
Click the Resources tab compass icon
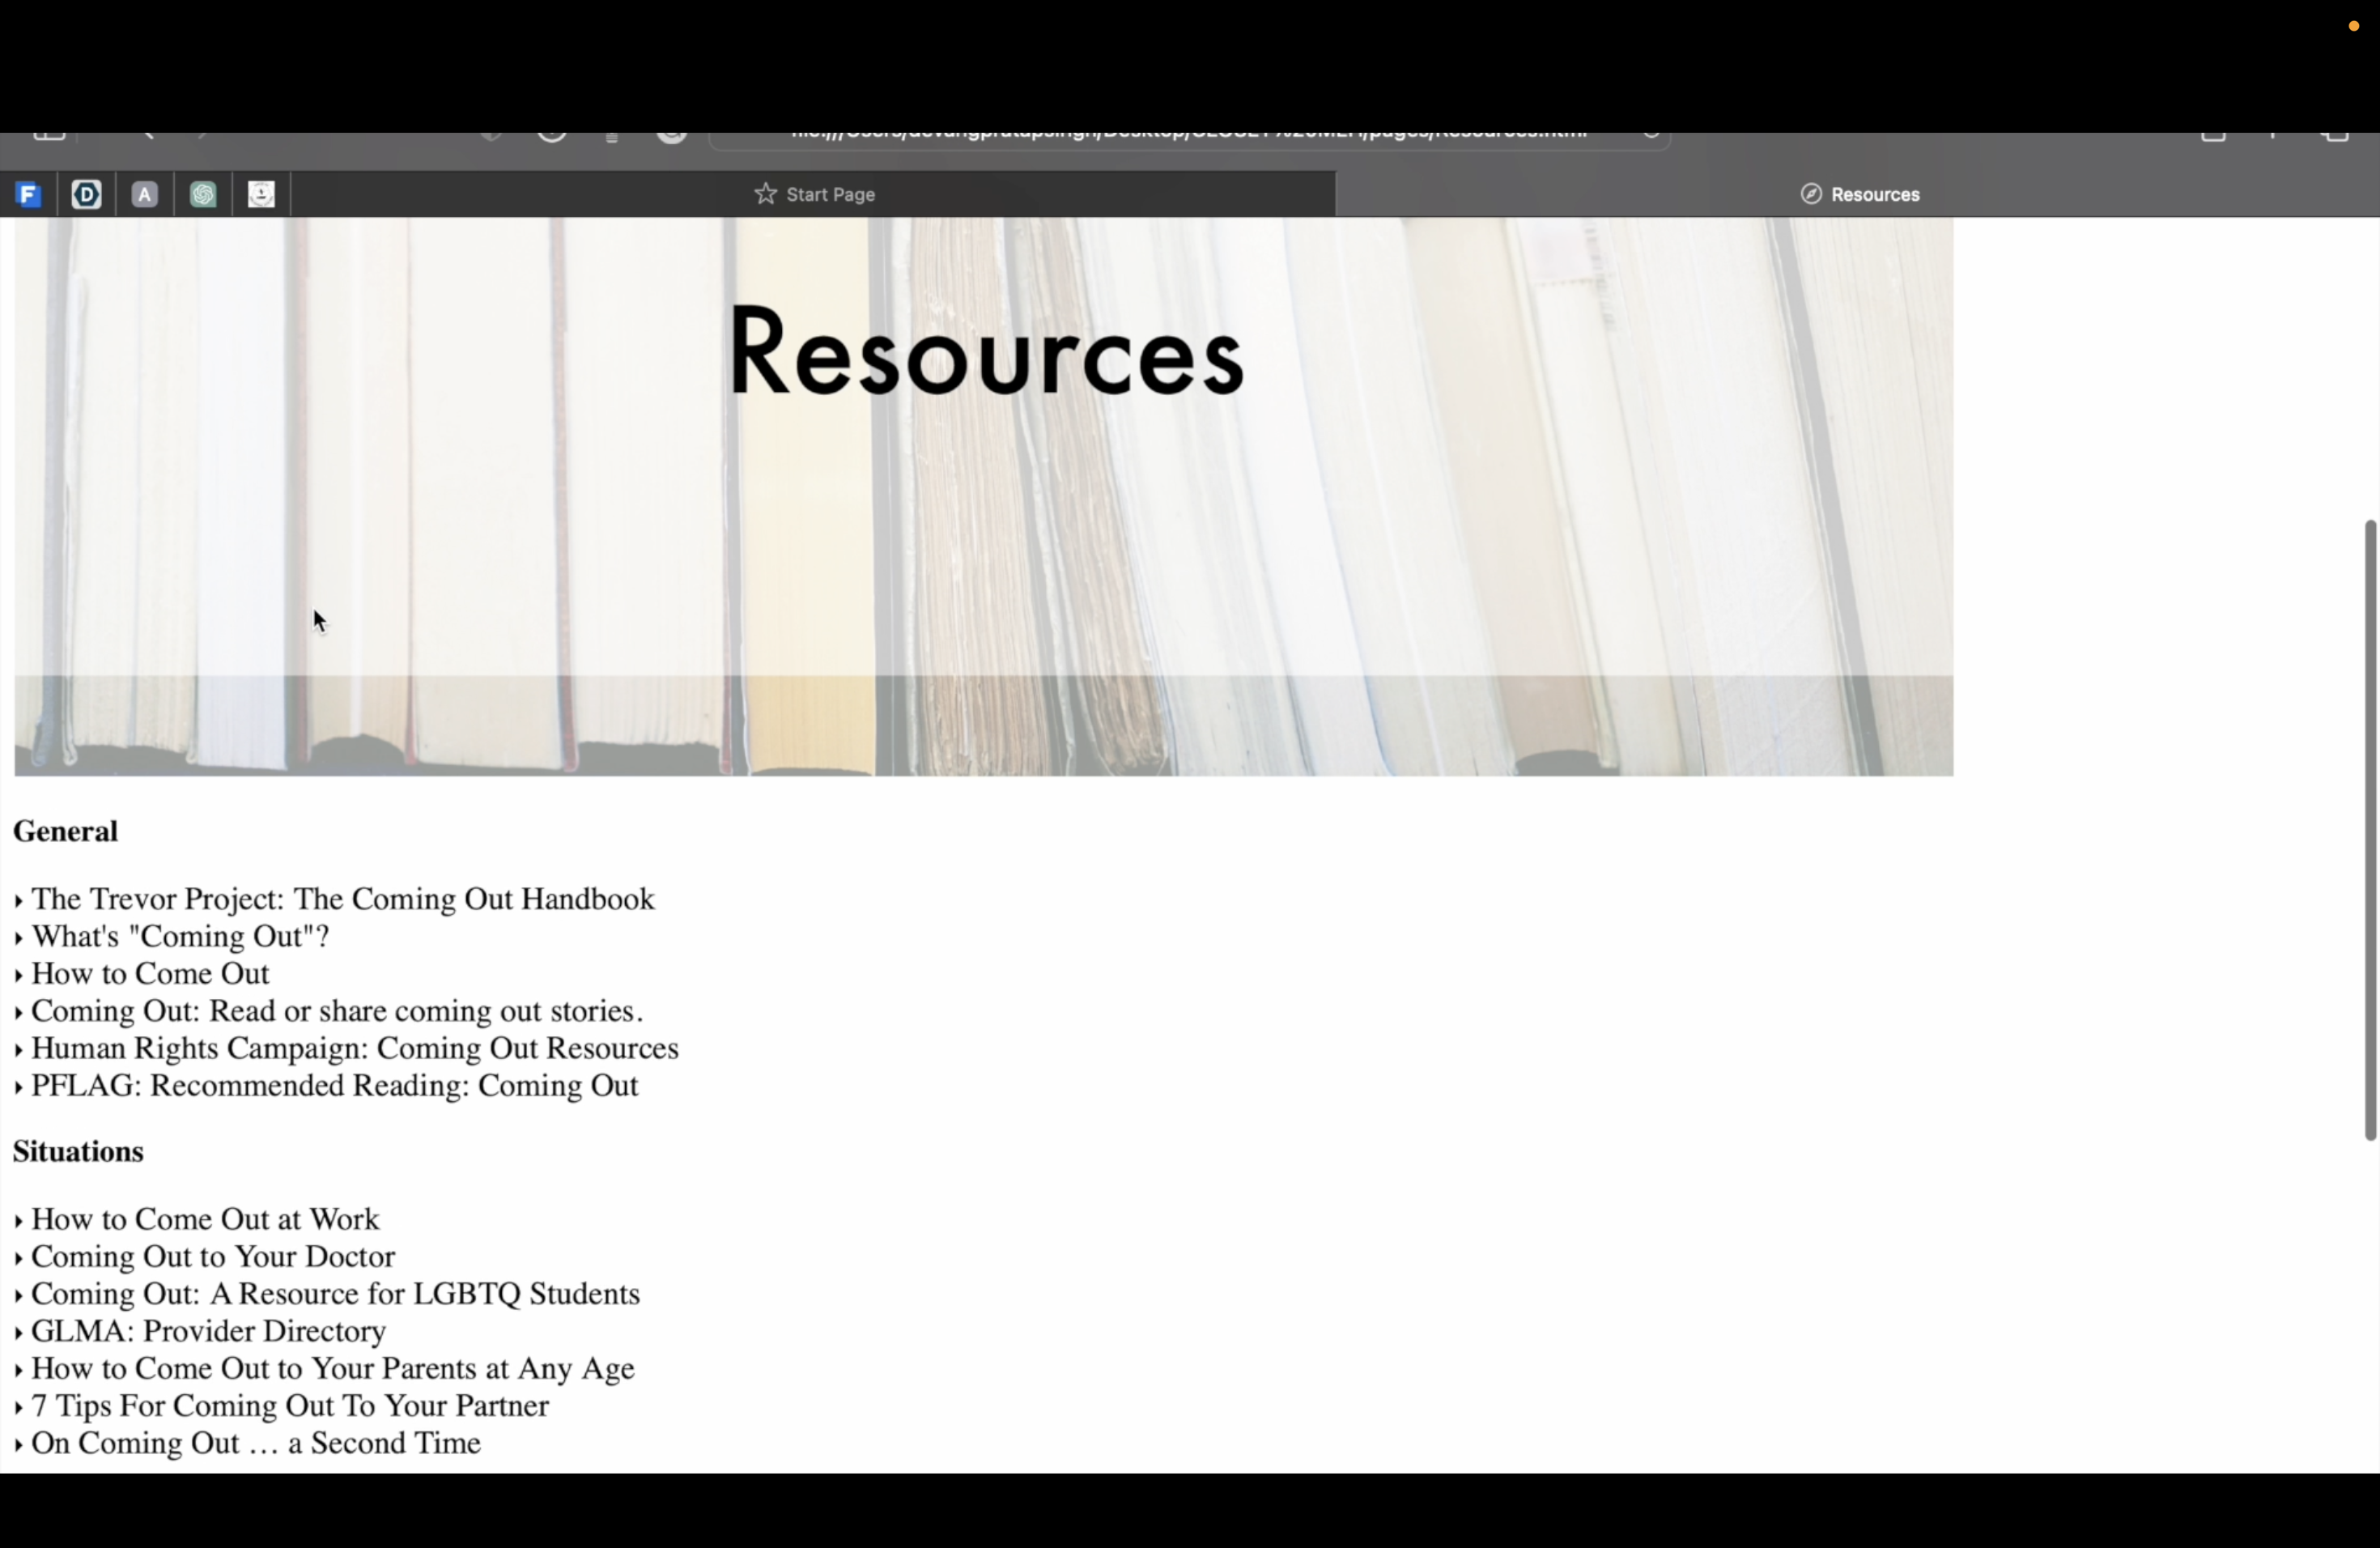[1811, 194]
